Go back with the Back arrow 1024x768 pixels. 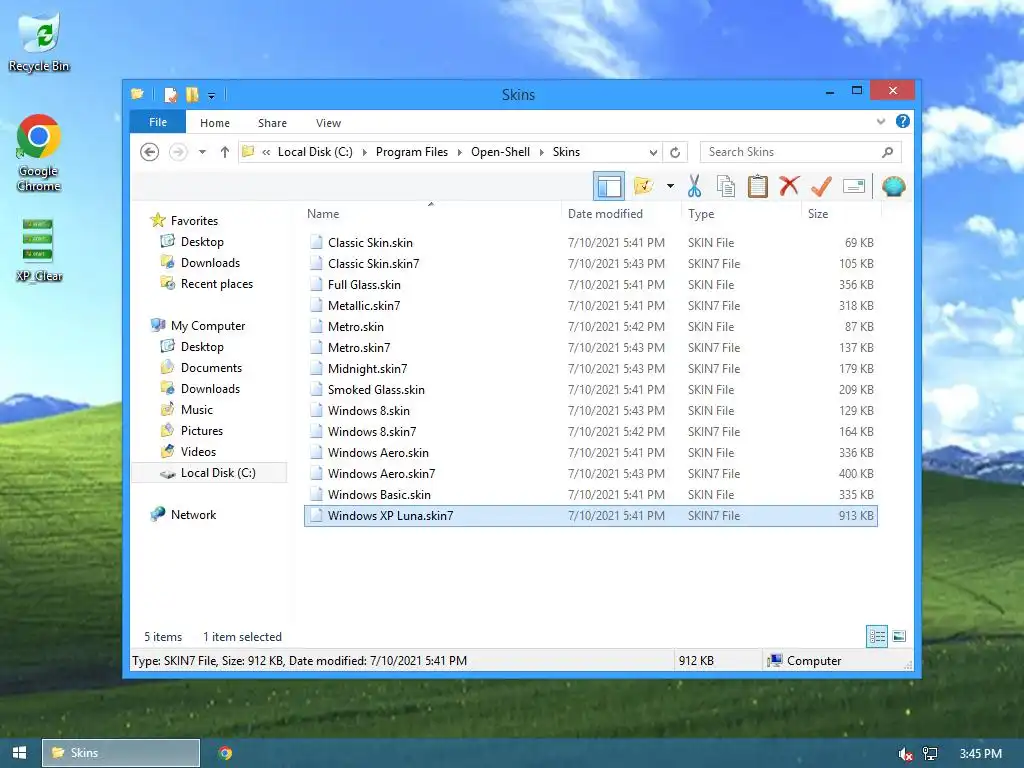point(150,152)
